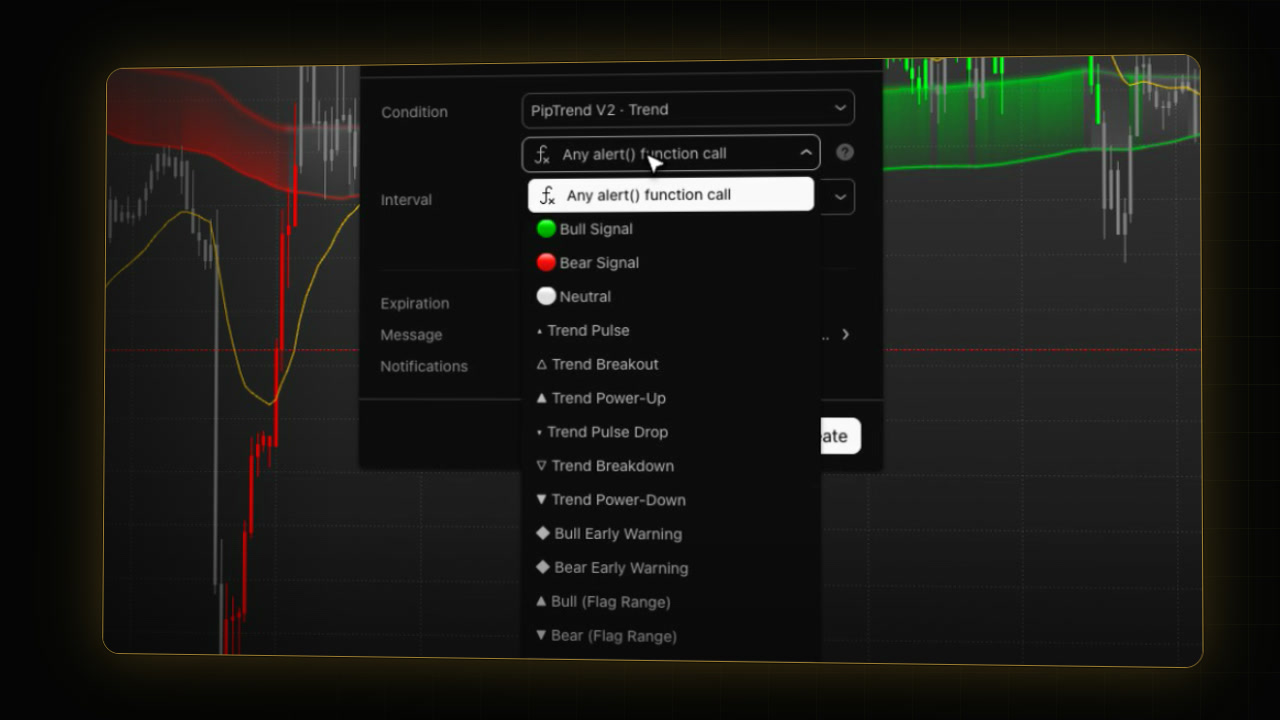The width and height of the screenshot is (1280, 720).
Task: Select the Neutral option
Action: coord(671,297)
